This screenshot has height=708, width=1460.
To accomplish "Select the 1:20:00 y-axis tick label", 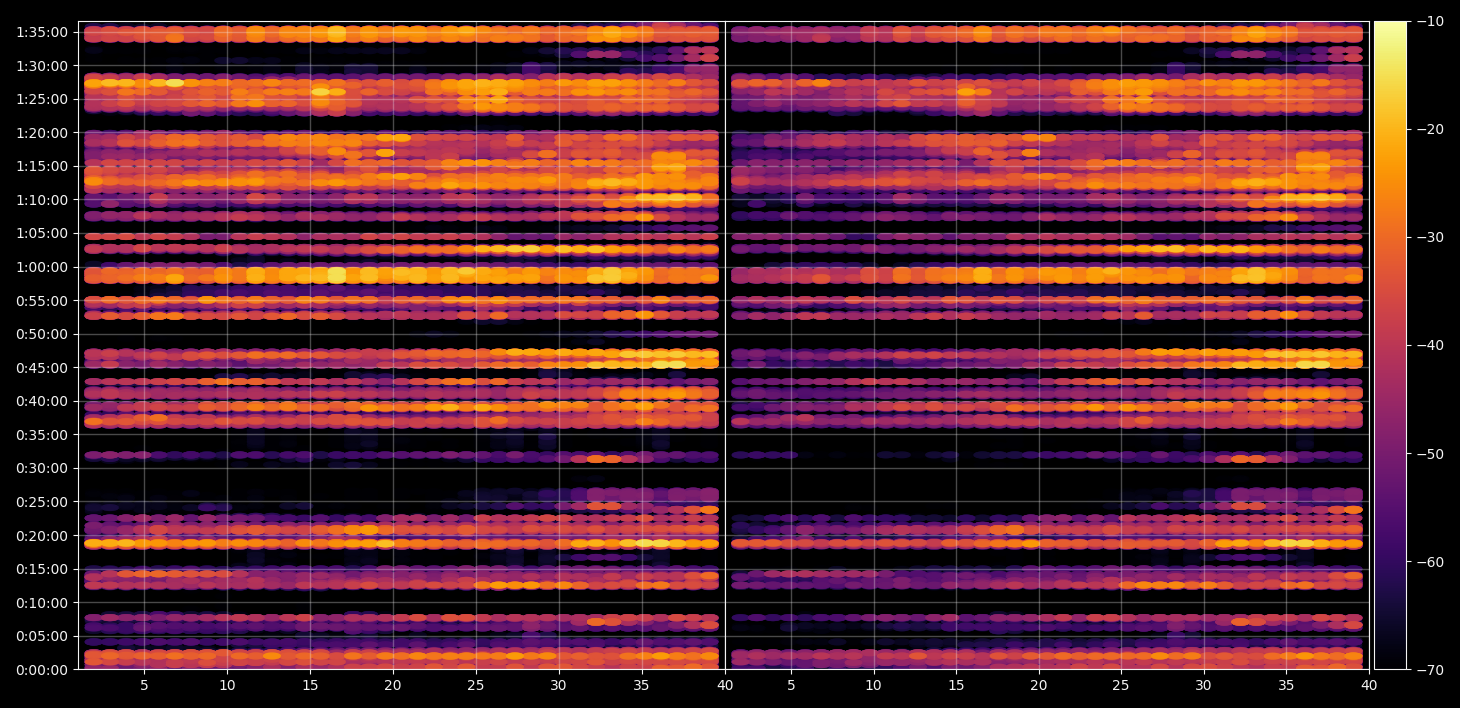I will [42, 133].
